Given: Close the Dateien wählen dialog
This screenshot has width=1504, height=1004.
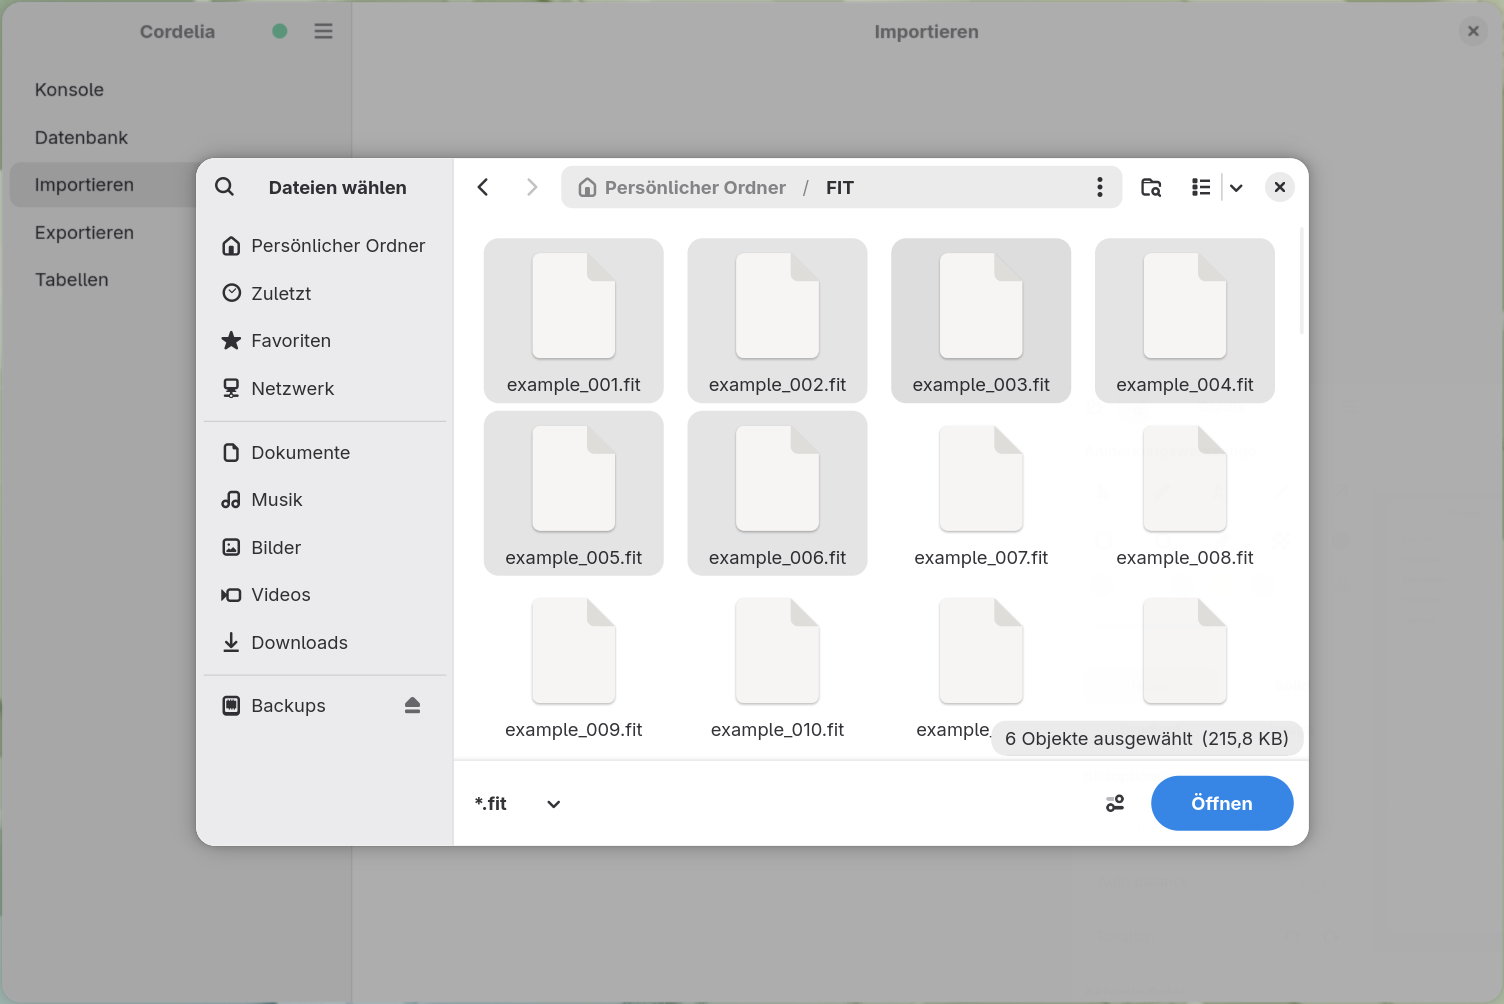Looking at the screenshot, I should pos(1279,187).
